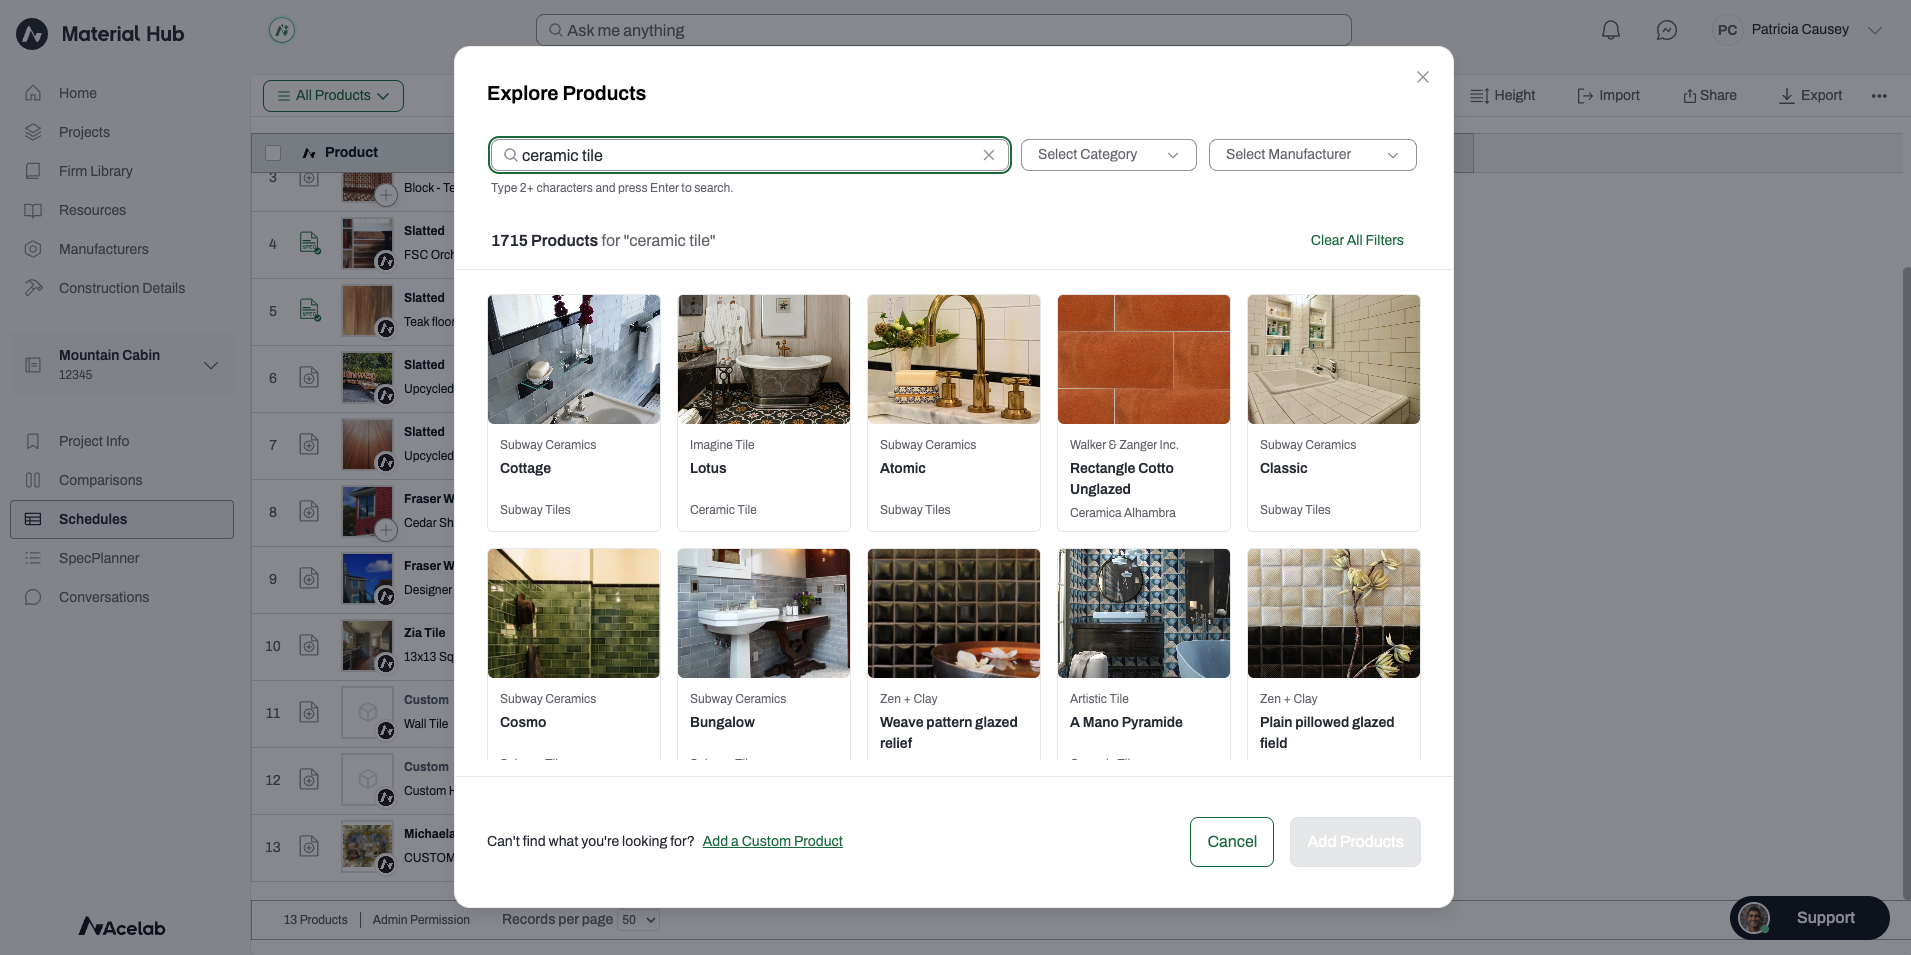Open the All Products filter dropdown
The width and height of the screenshot is (1911, 955).
click(x=333, y=96)
